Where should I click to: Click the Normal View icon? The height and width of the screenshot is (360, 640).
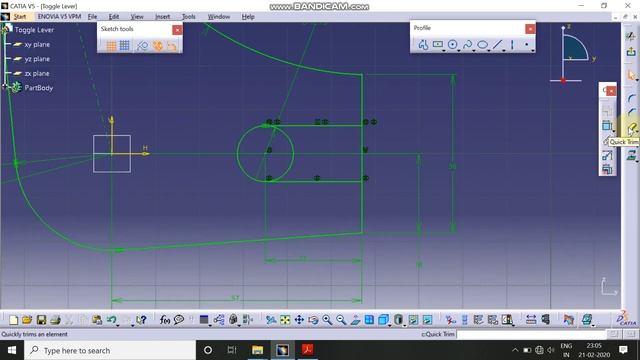[355, 320]
